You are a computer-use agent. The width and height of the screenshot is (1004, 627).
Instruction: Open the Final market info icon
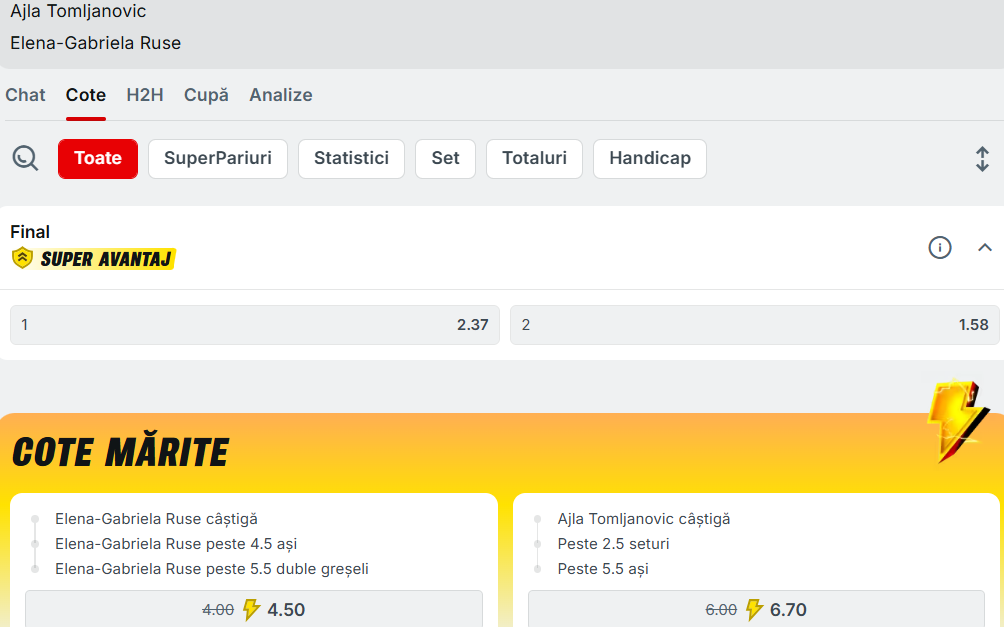(940, 247)
